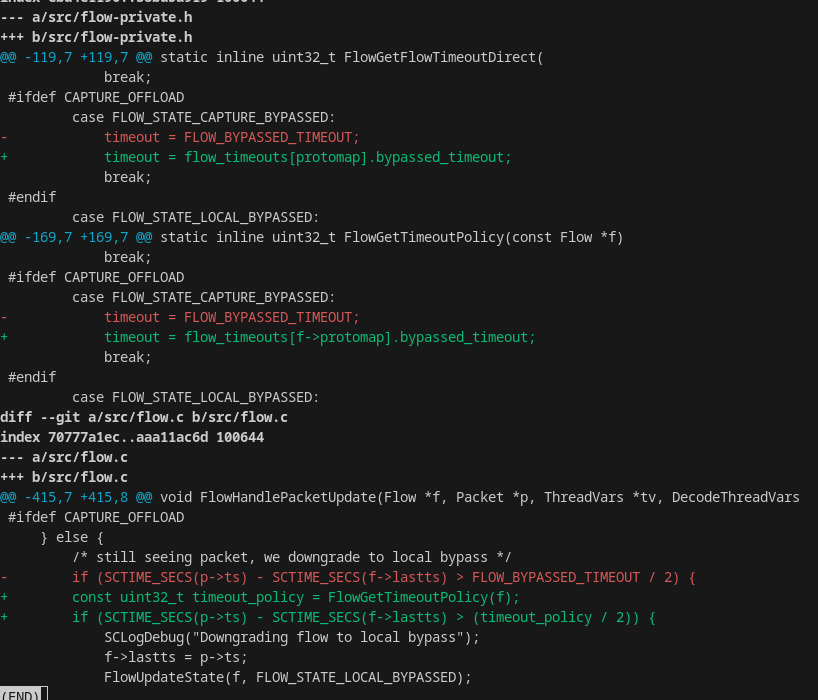Screen dimensions: 818x700
Task: Click the removed "FLOW_BYPASSED_TIMEOUT / 2" if statement
Action: [383, 577]
